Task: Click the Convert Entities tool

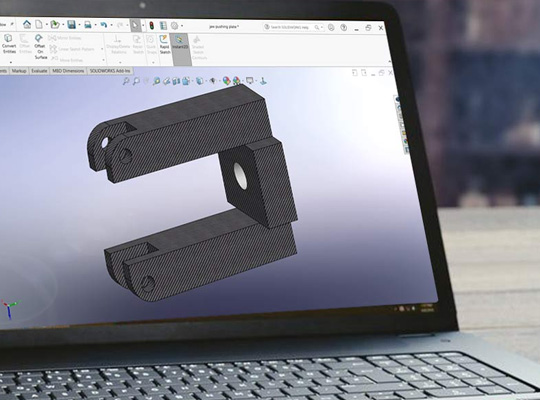Action: coord(9,44)
